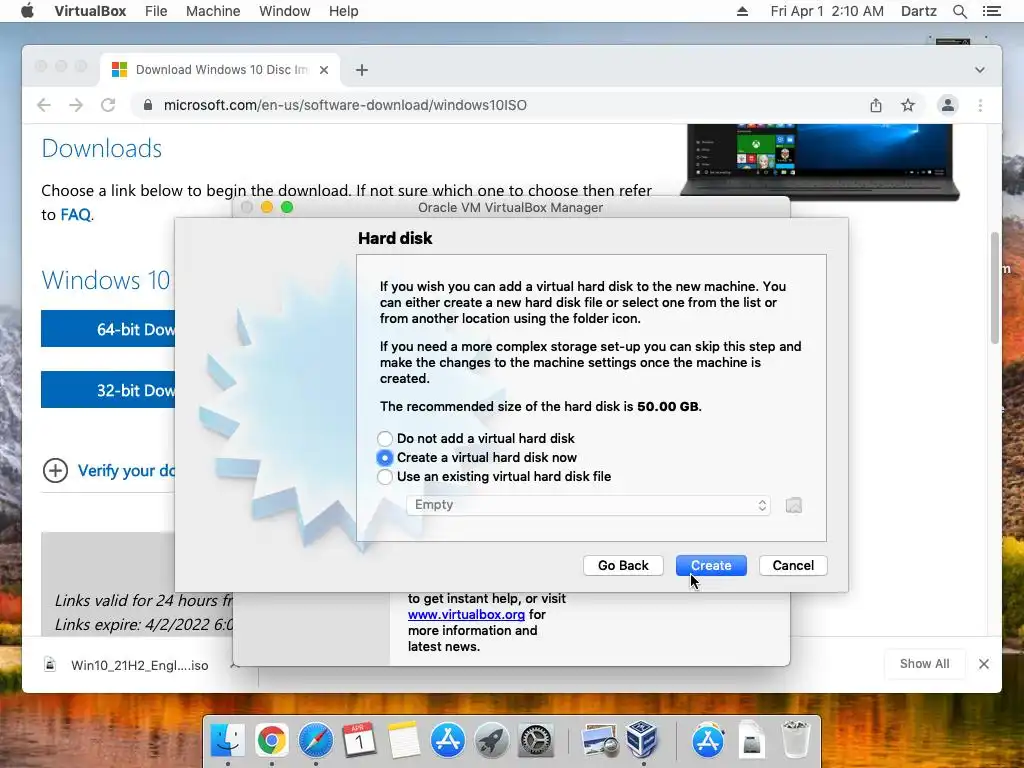The height and width of the screenshot is (768, 1024).
Task: Zoom the VirtualBox Manager window green button
Action: (287, 208)
